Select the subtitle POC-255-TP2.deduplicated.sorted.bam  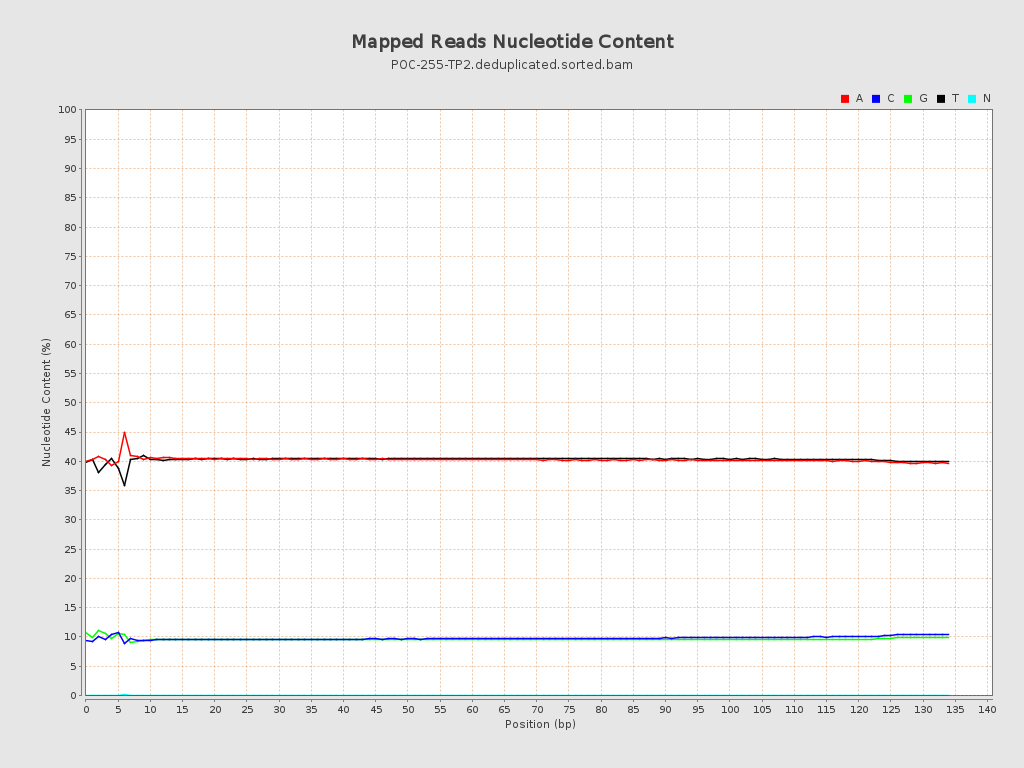512,65
